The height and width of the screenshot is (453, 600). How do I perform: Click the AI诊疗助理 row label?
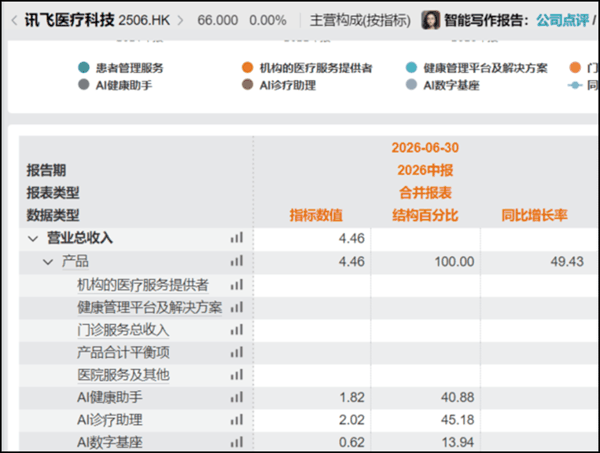coord(109,420)
